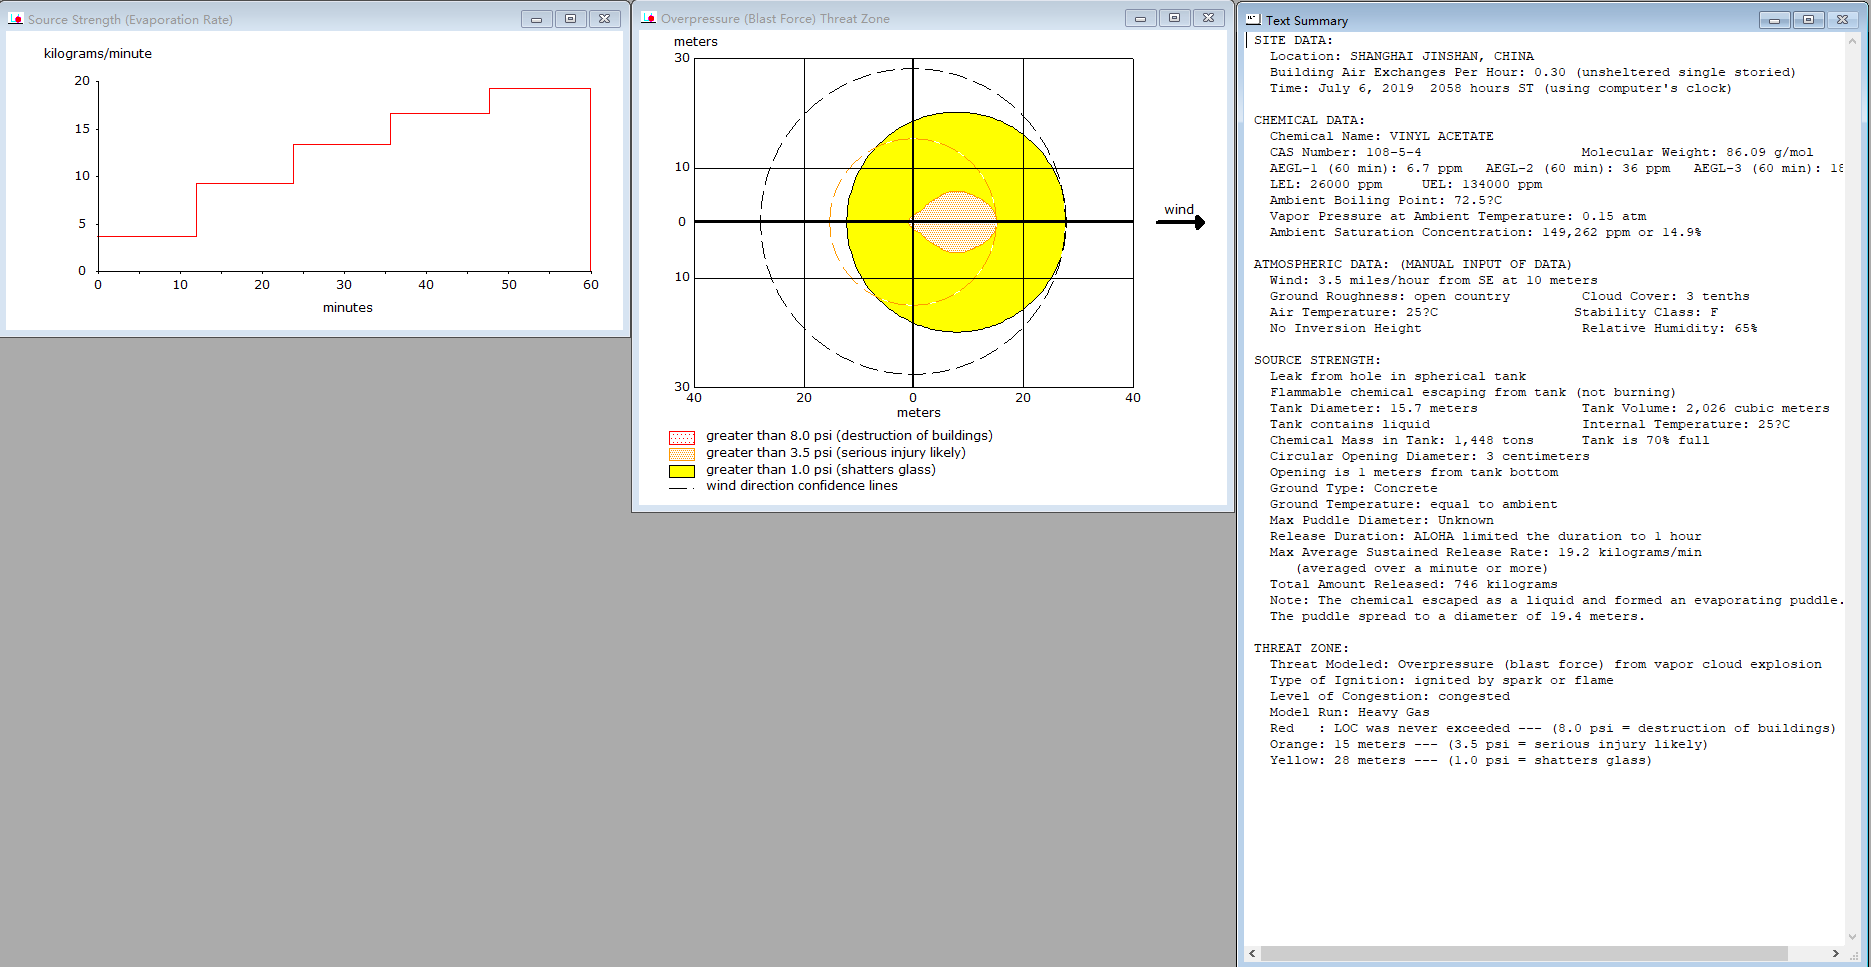Click the Text Summary horizontal scrollbar thumb

(1524, 953)
